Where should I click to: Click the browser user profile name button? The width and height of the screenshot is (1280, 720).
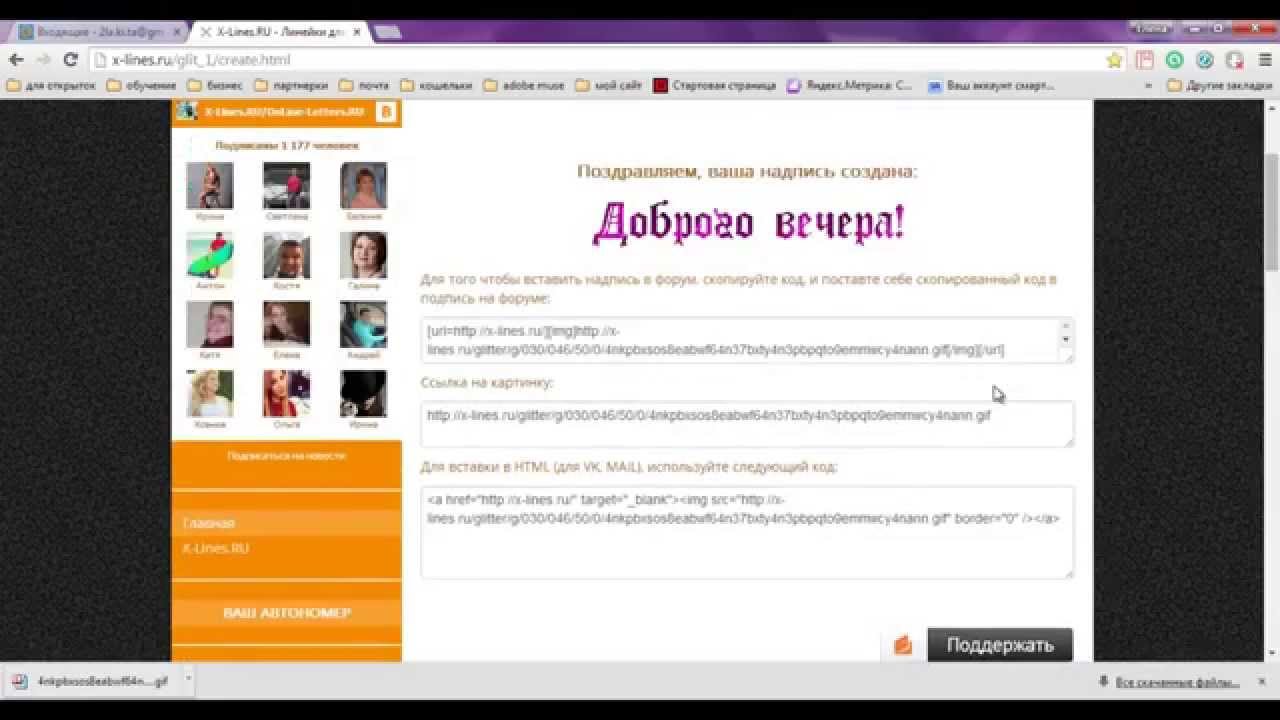coord(1151,29)
